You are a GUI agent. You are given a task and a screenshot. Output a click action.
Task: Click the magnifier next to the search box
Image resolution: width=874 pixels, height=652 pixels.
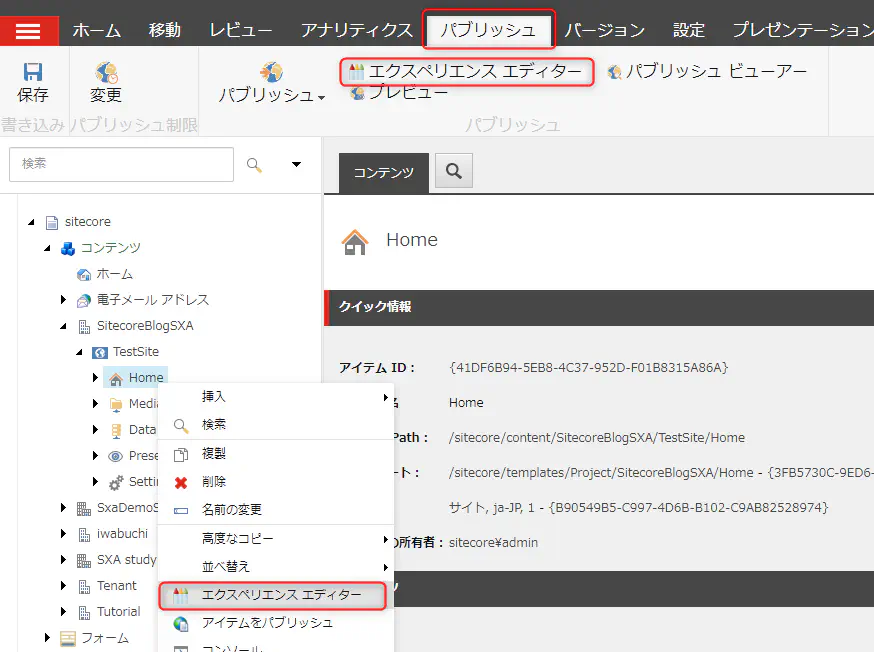[254, 164]
